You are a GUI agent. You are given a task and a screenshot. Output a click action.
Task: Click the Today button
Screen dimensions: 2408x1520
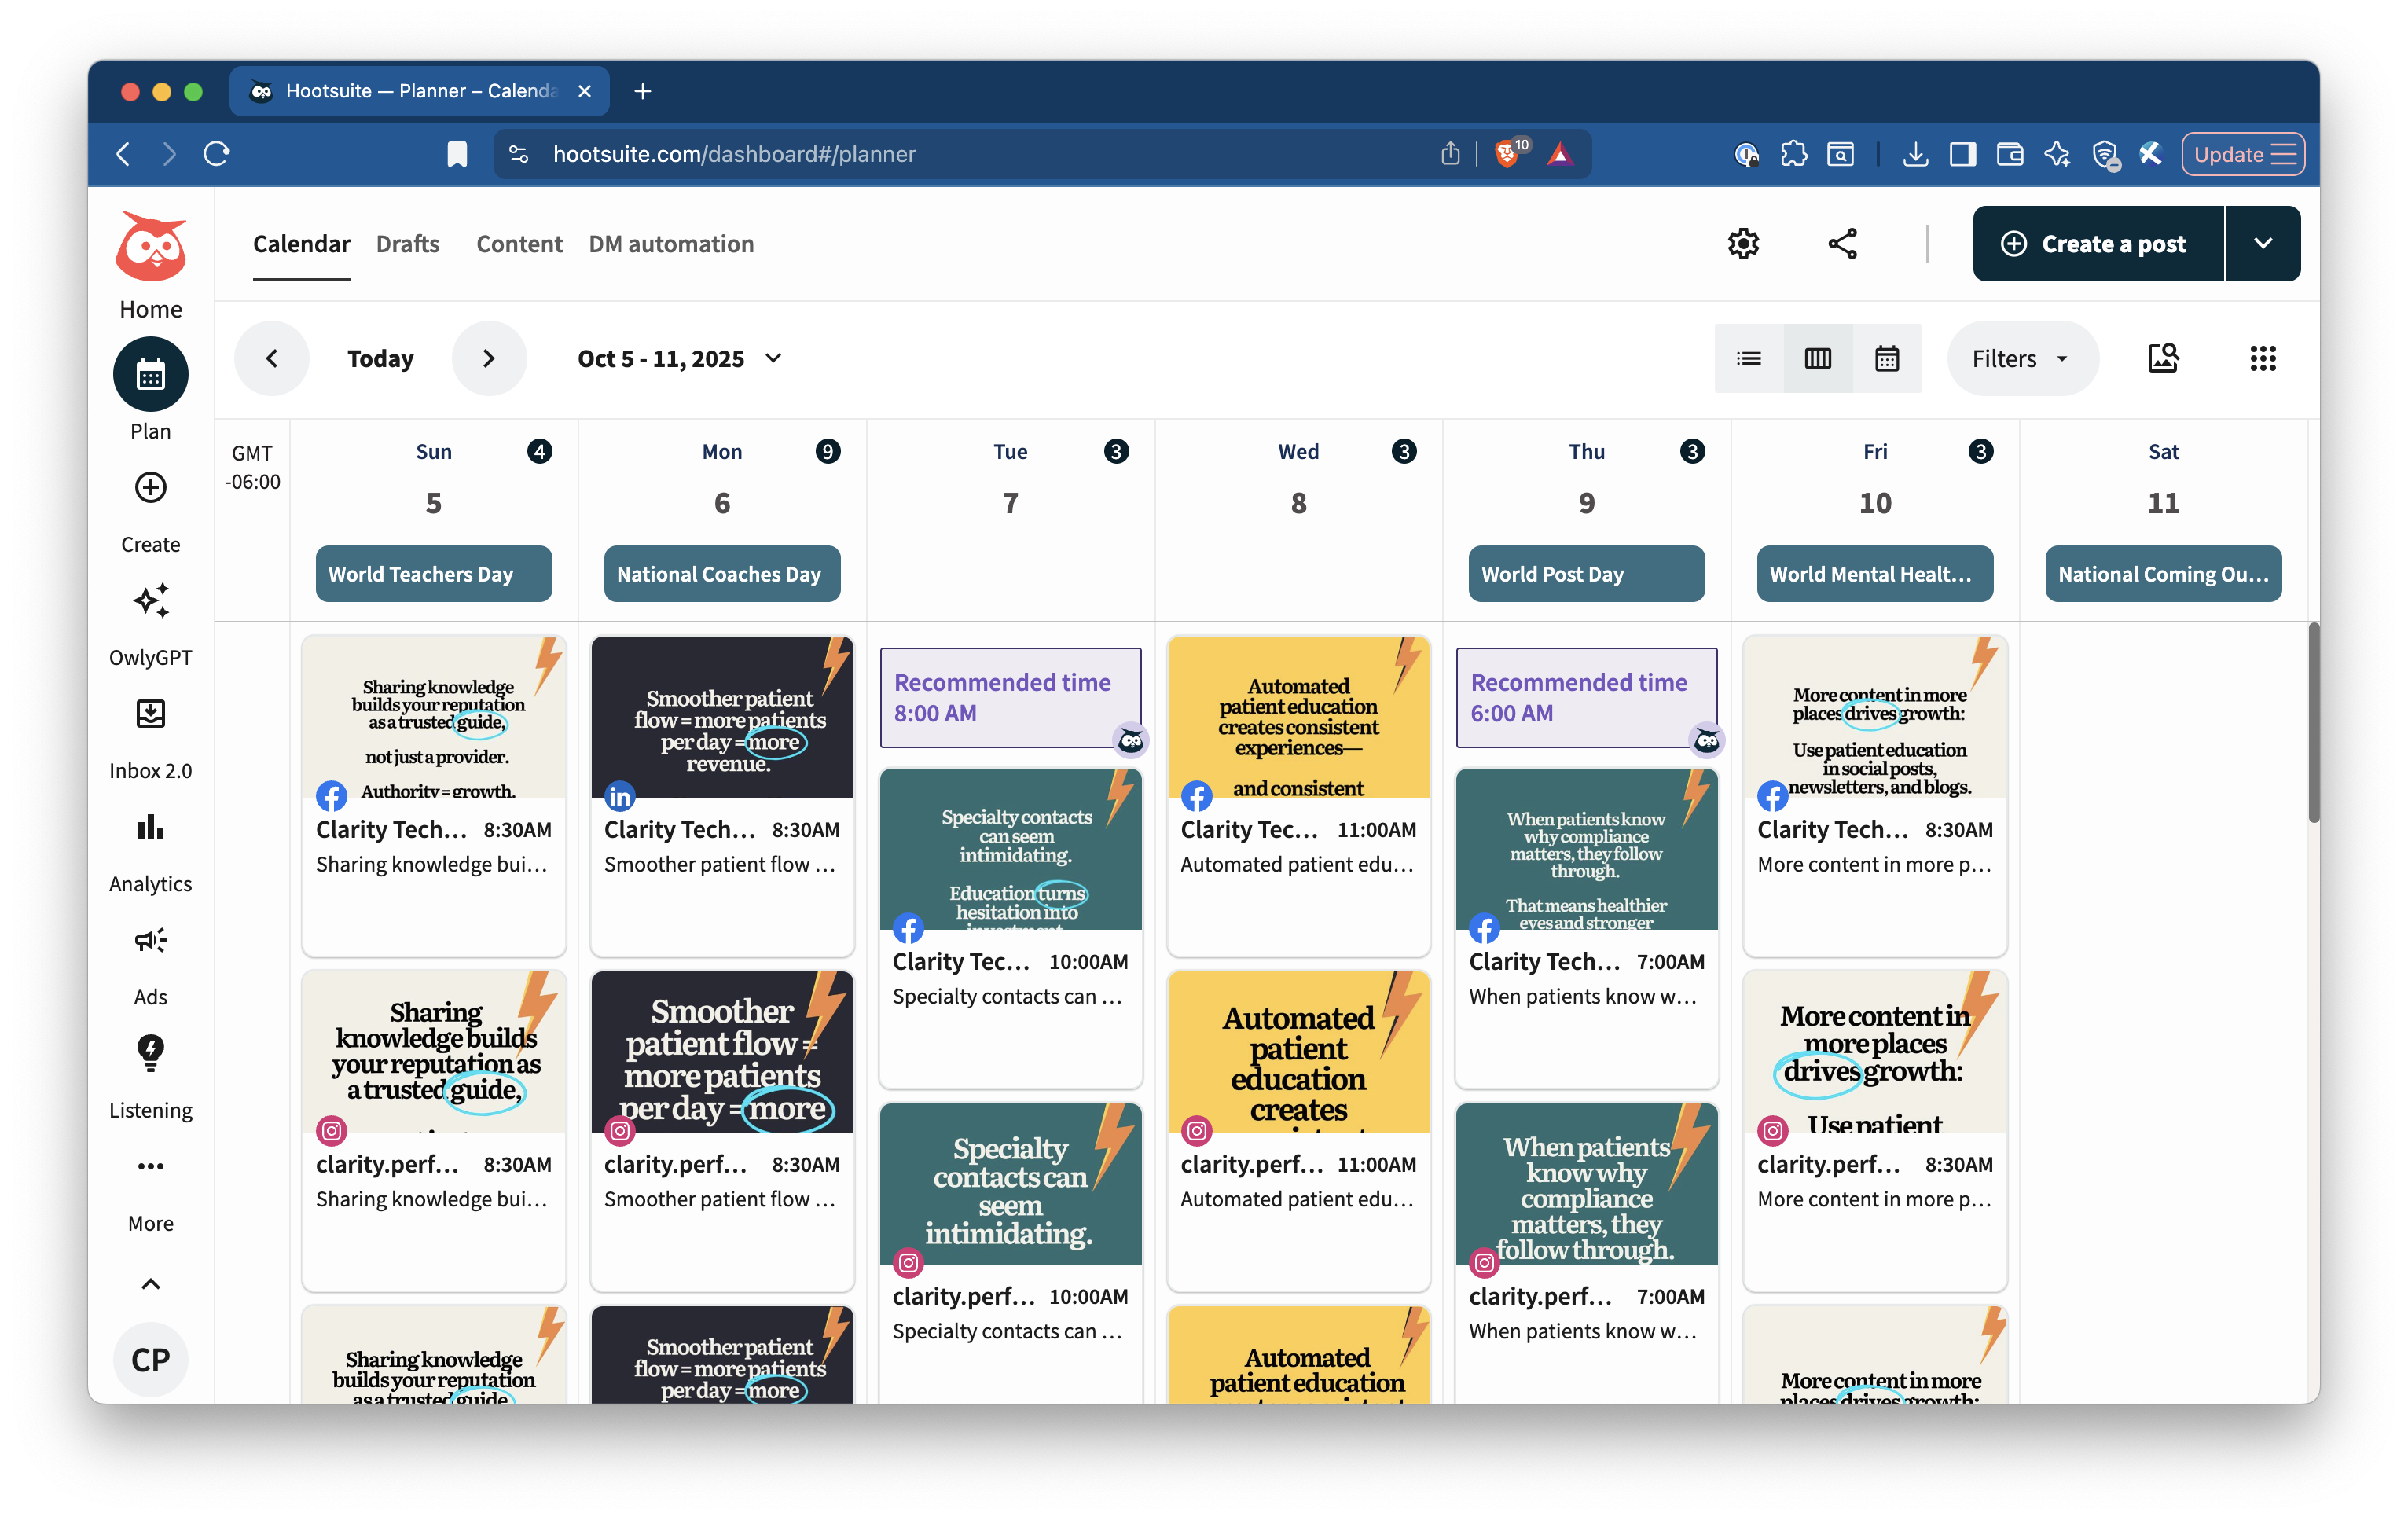pos(380,358)
